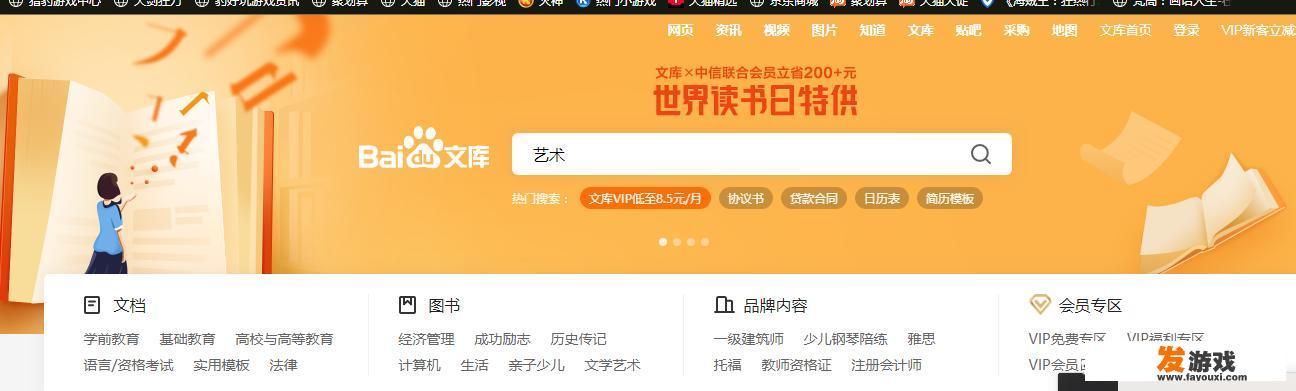Viewport: 1296px width, 391px height.
Task: Select hot search tag 日历表
Action: [881, 198]
